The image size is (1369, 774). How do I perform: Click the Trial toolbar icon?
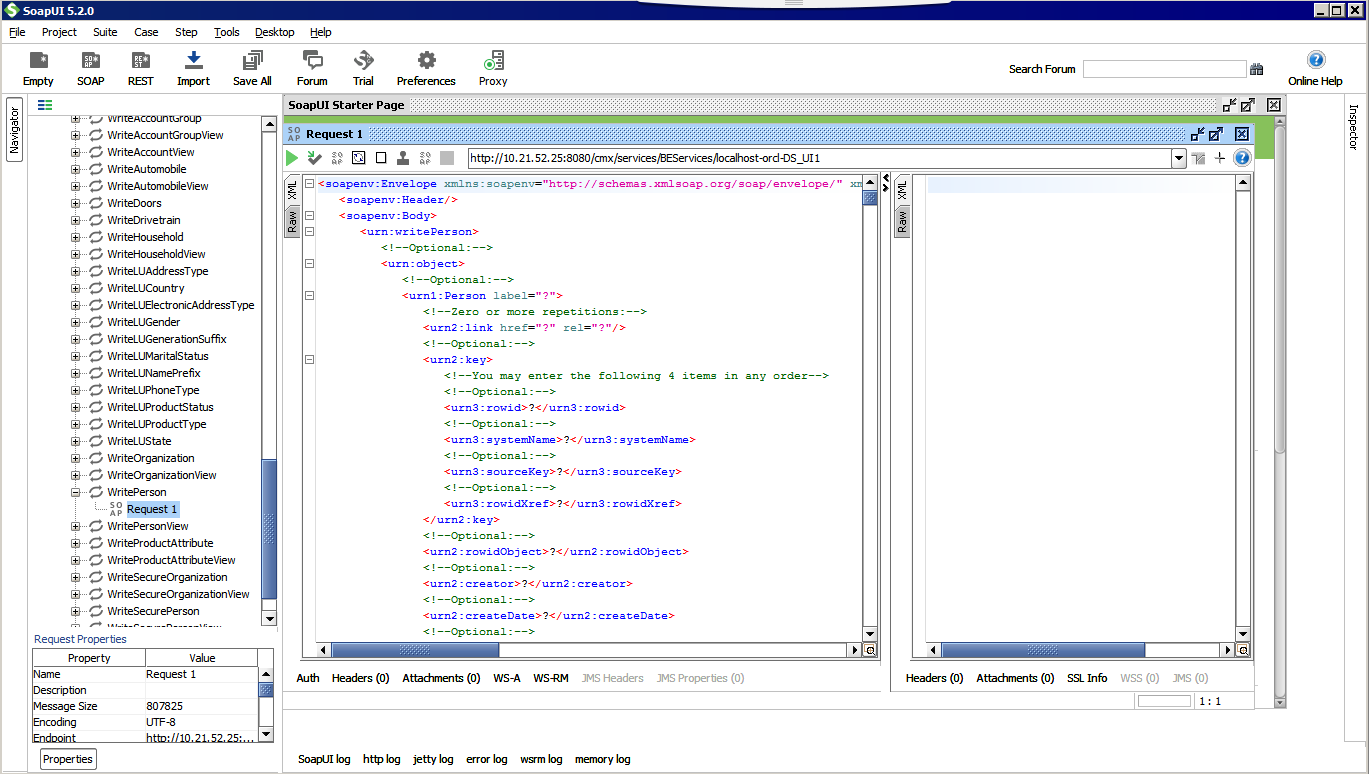tap(363, 68)
